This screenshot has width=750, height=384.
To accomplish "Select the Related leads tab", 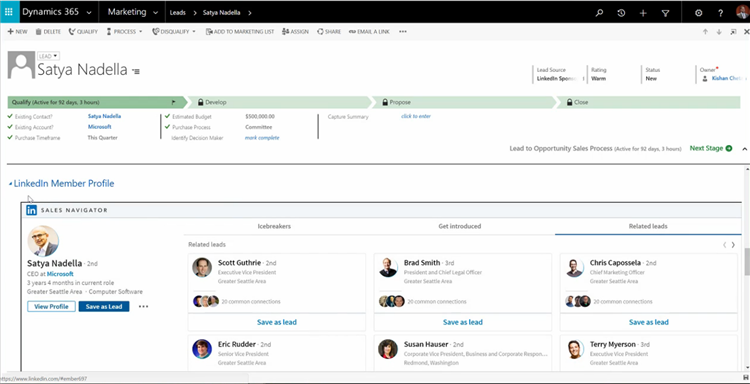I will click(648, 226).
